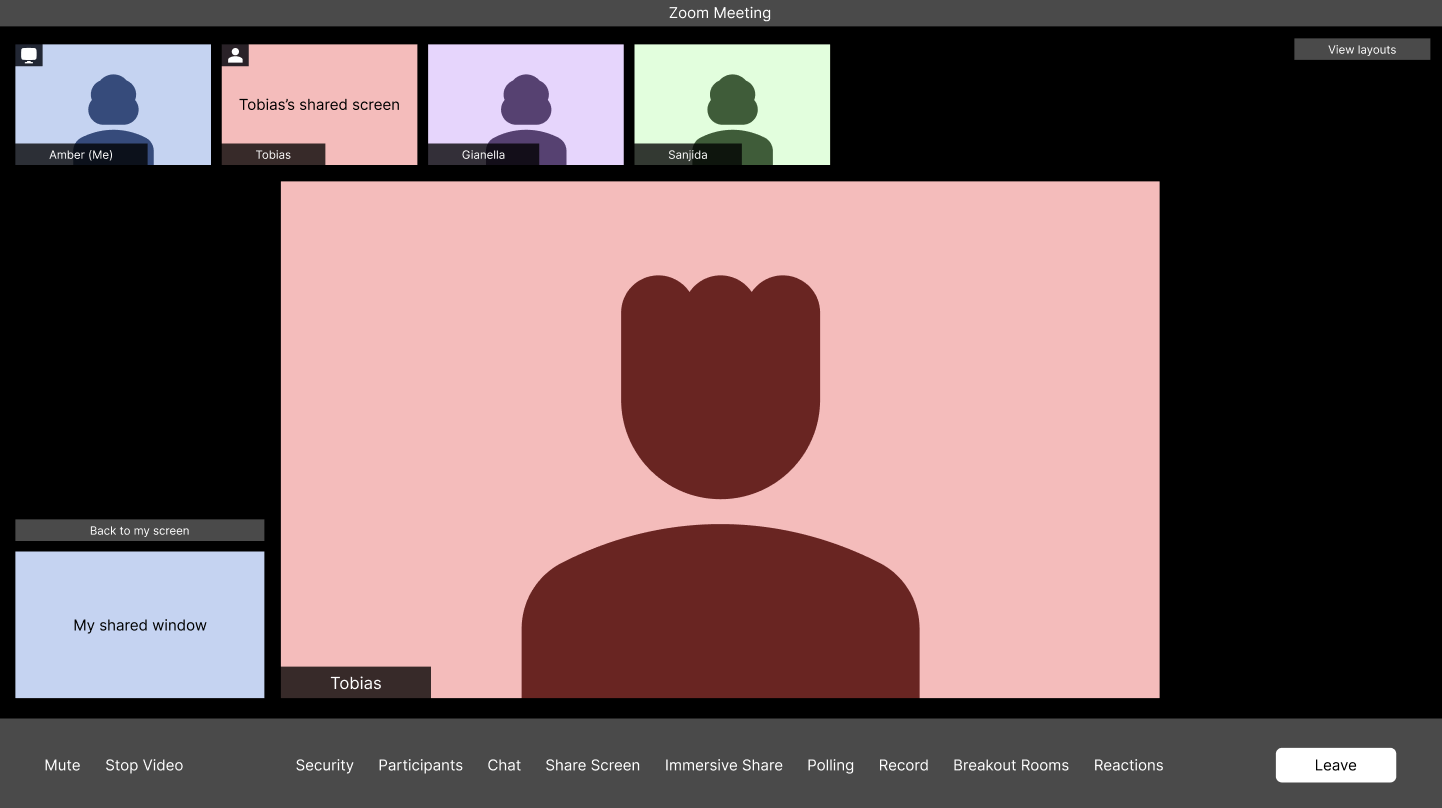
Task: Start recording the meeting
Action: (903, 765)
